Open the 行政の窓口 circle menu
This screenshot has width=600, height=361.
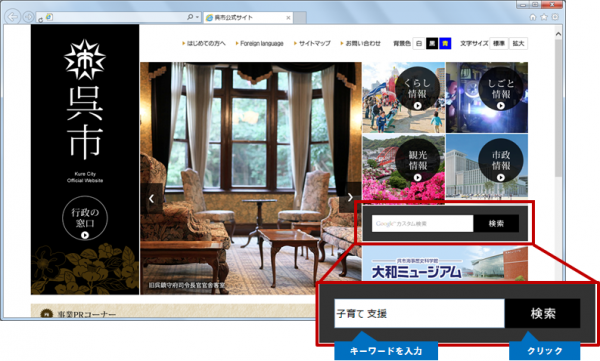coord(85,218)
